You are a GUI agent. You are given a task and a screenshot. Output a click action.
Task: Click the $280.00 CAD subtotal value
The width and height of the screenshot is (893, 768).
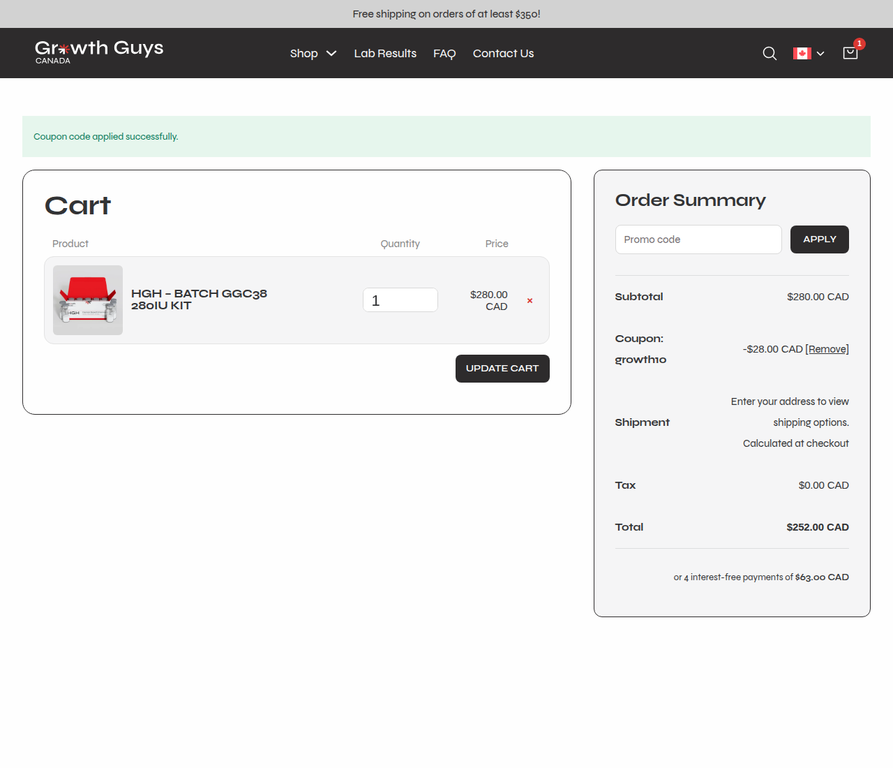pyautogui.click(x=817, y=297)
